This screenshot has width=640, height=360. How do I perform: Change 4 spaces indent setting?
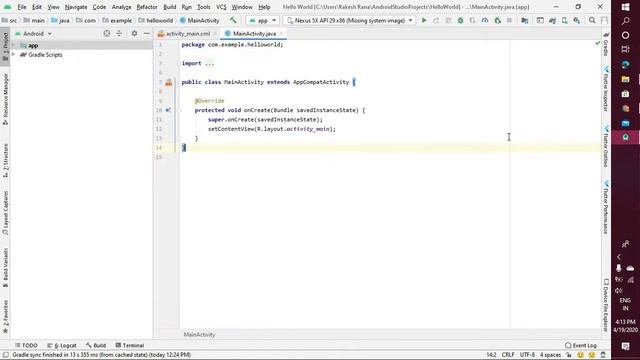tap(550, 355)
